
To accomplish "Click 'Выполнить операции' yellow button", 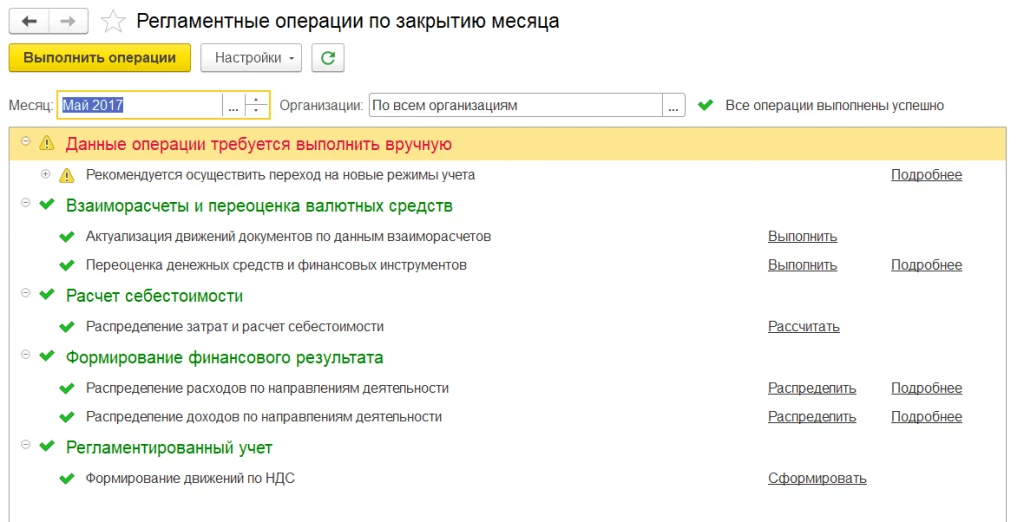I will coord(100,58).
